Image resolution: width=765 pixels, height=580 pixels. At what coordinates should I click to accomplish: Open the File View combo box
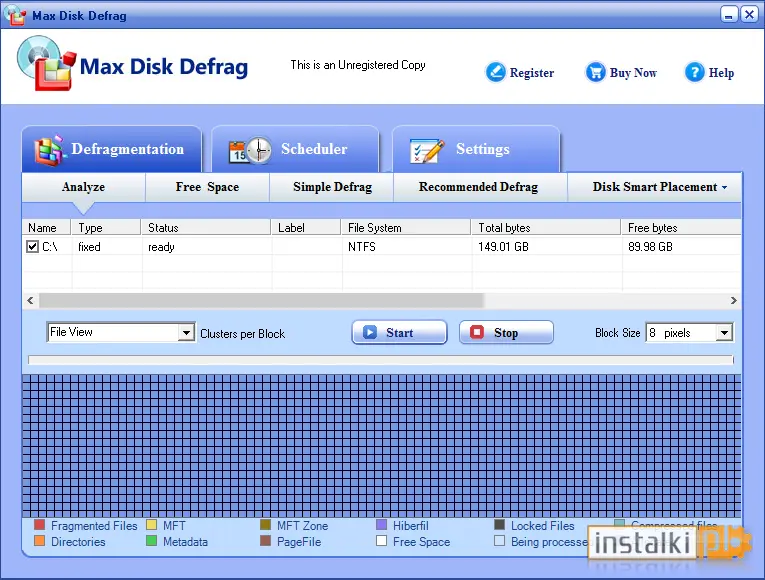point(121,332)
